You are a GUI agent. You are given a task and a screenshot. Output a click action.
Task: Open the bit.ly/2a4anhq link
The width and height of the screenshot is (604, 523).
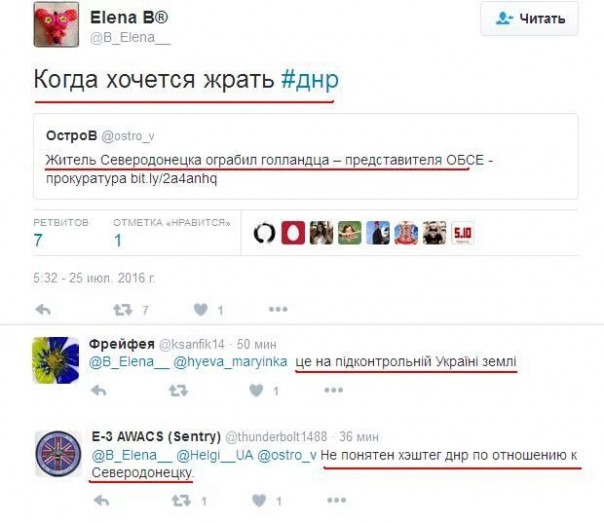[x=174, y=178]
